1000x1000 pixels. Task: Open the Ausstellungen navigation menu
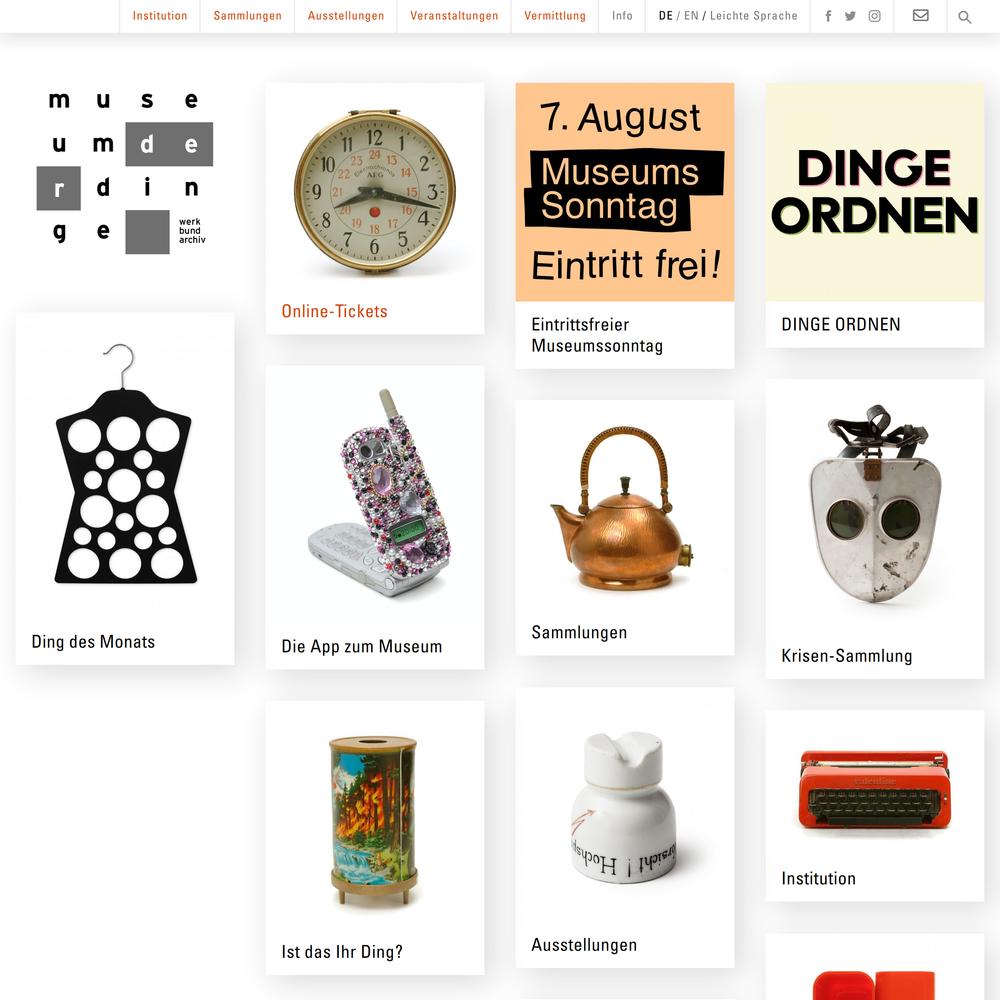point(346,16)
